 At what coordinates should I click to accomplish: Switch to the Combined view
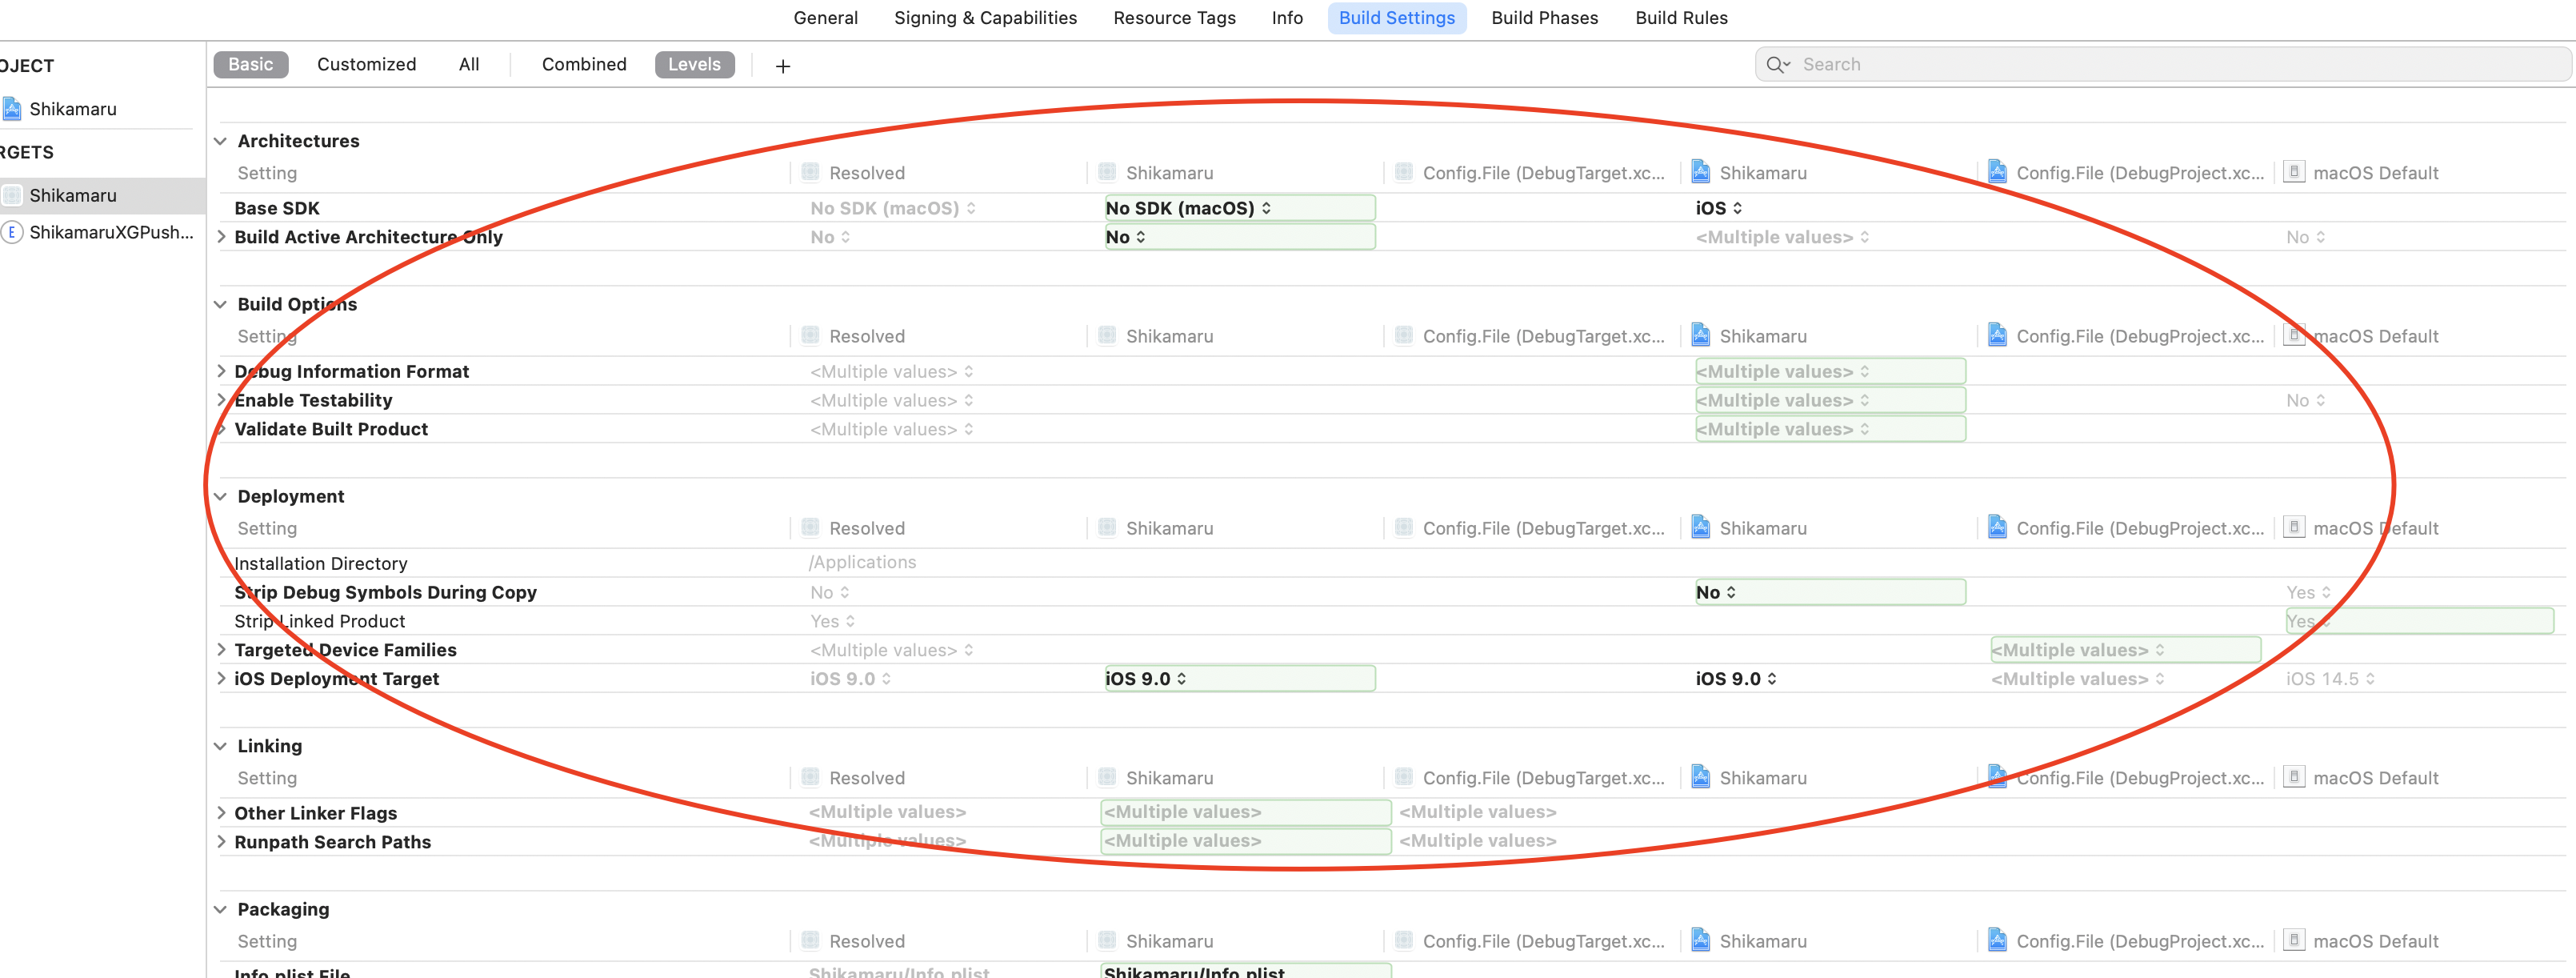584,65
